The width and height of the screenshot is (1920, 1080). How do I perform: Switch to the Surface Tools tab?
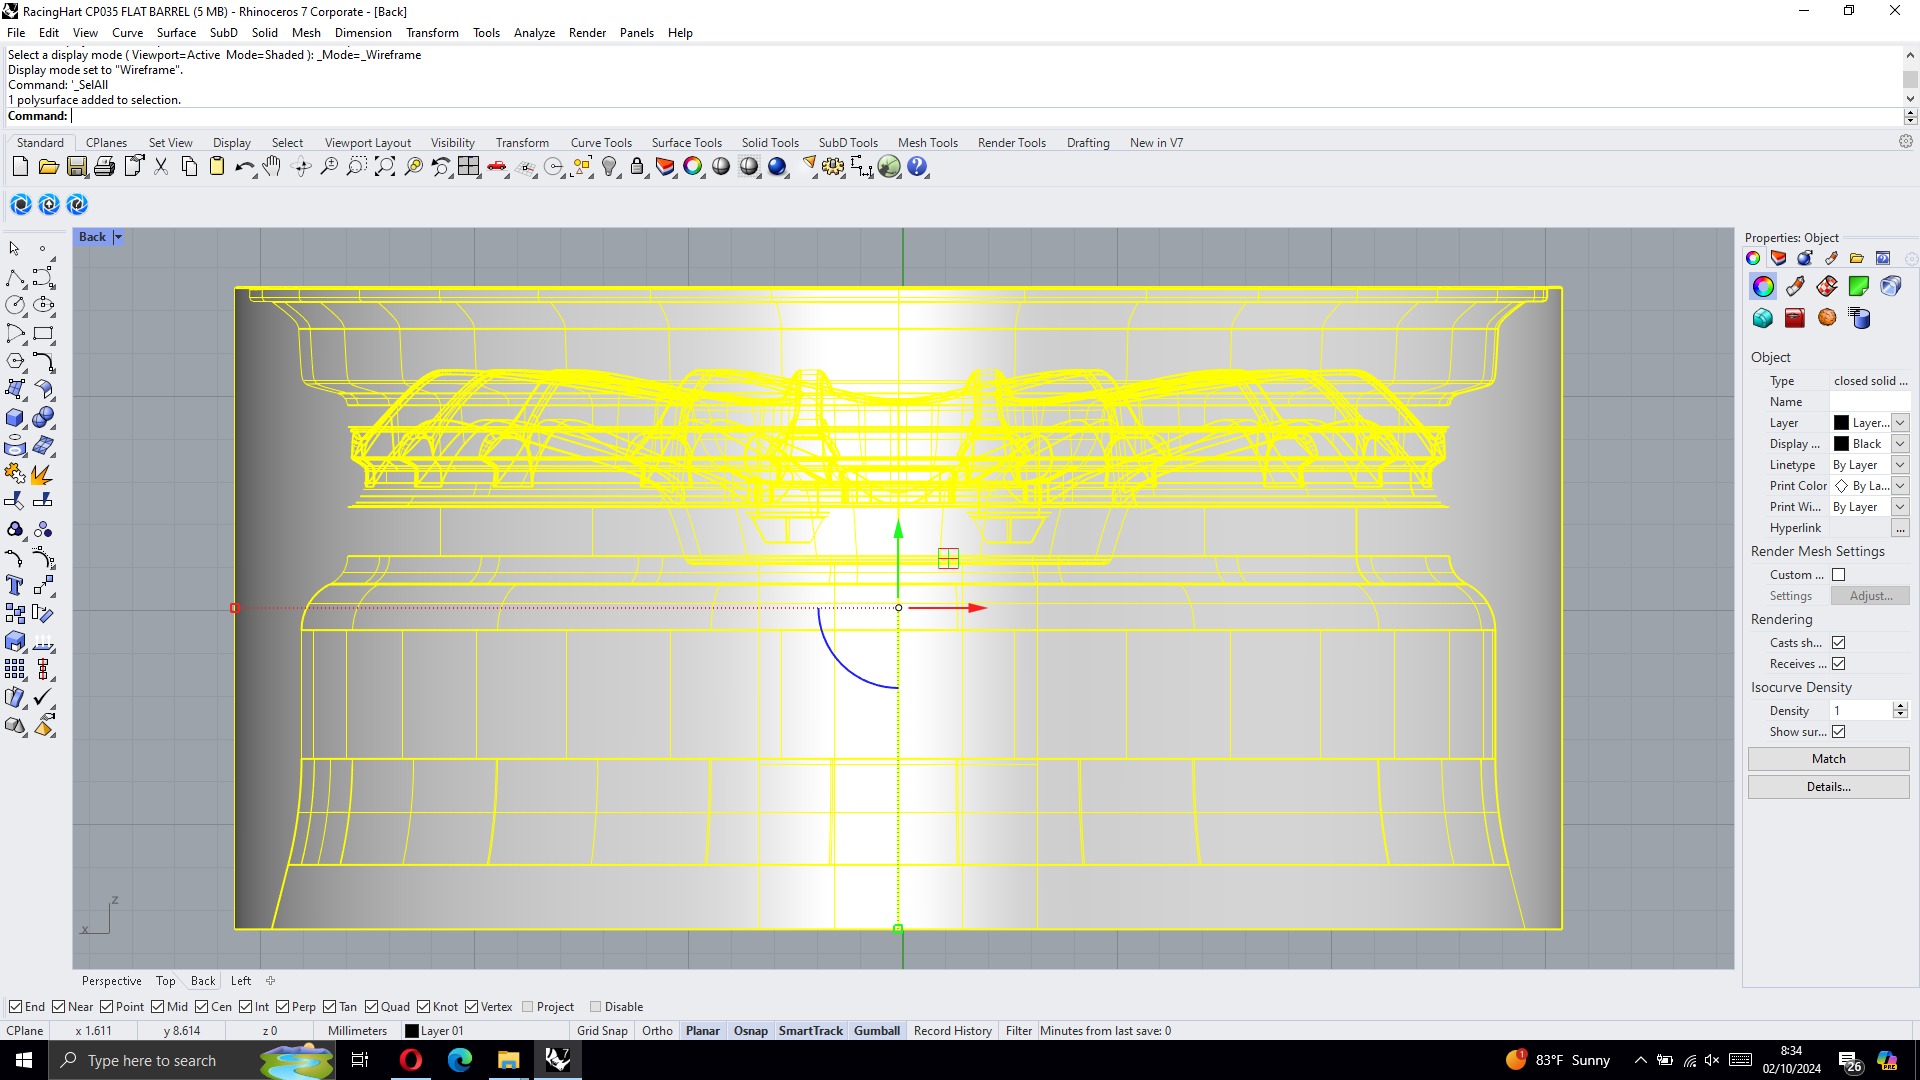[x=686, y=143]
